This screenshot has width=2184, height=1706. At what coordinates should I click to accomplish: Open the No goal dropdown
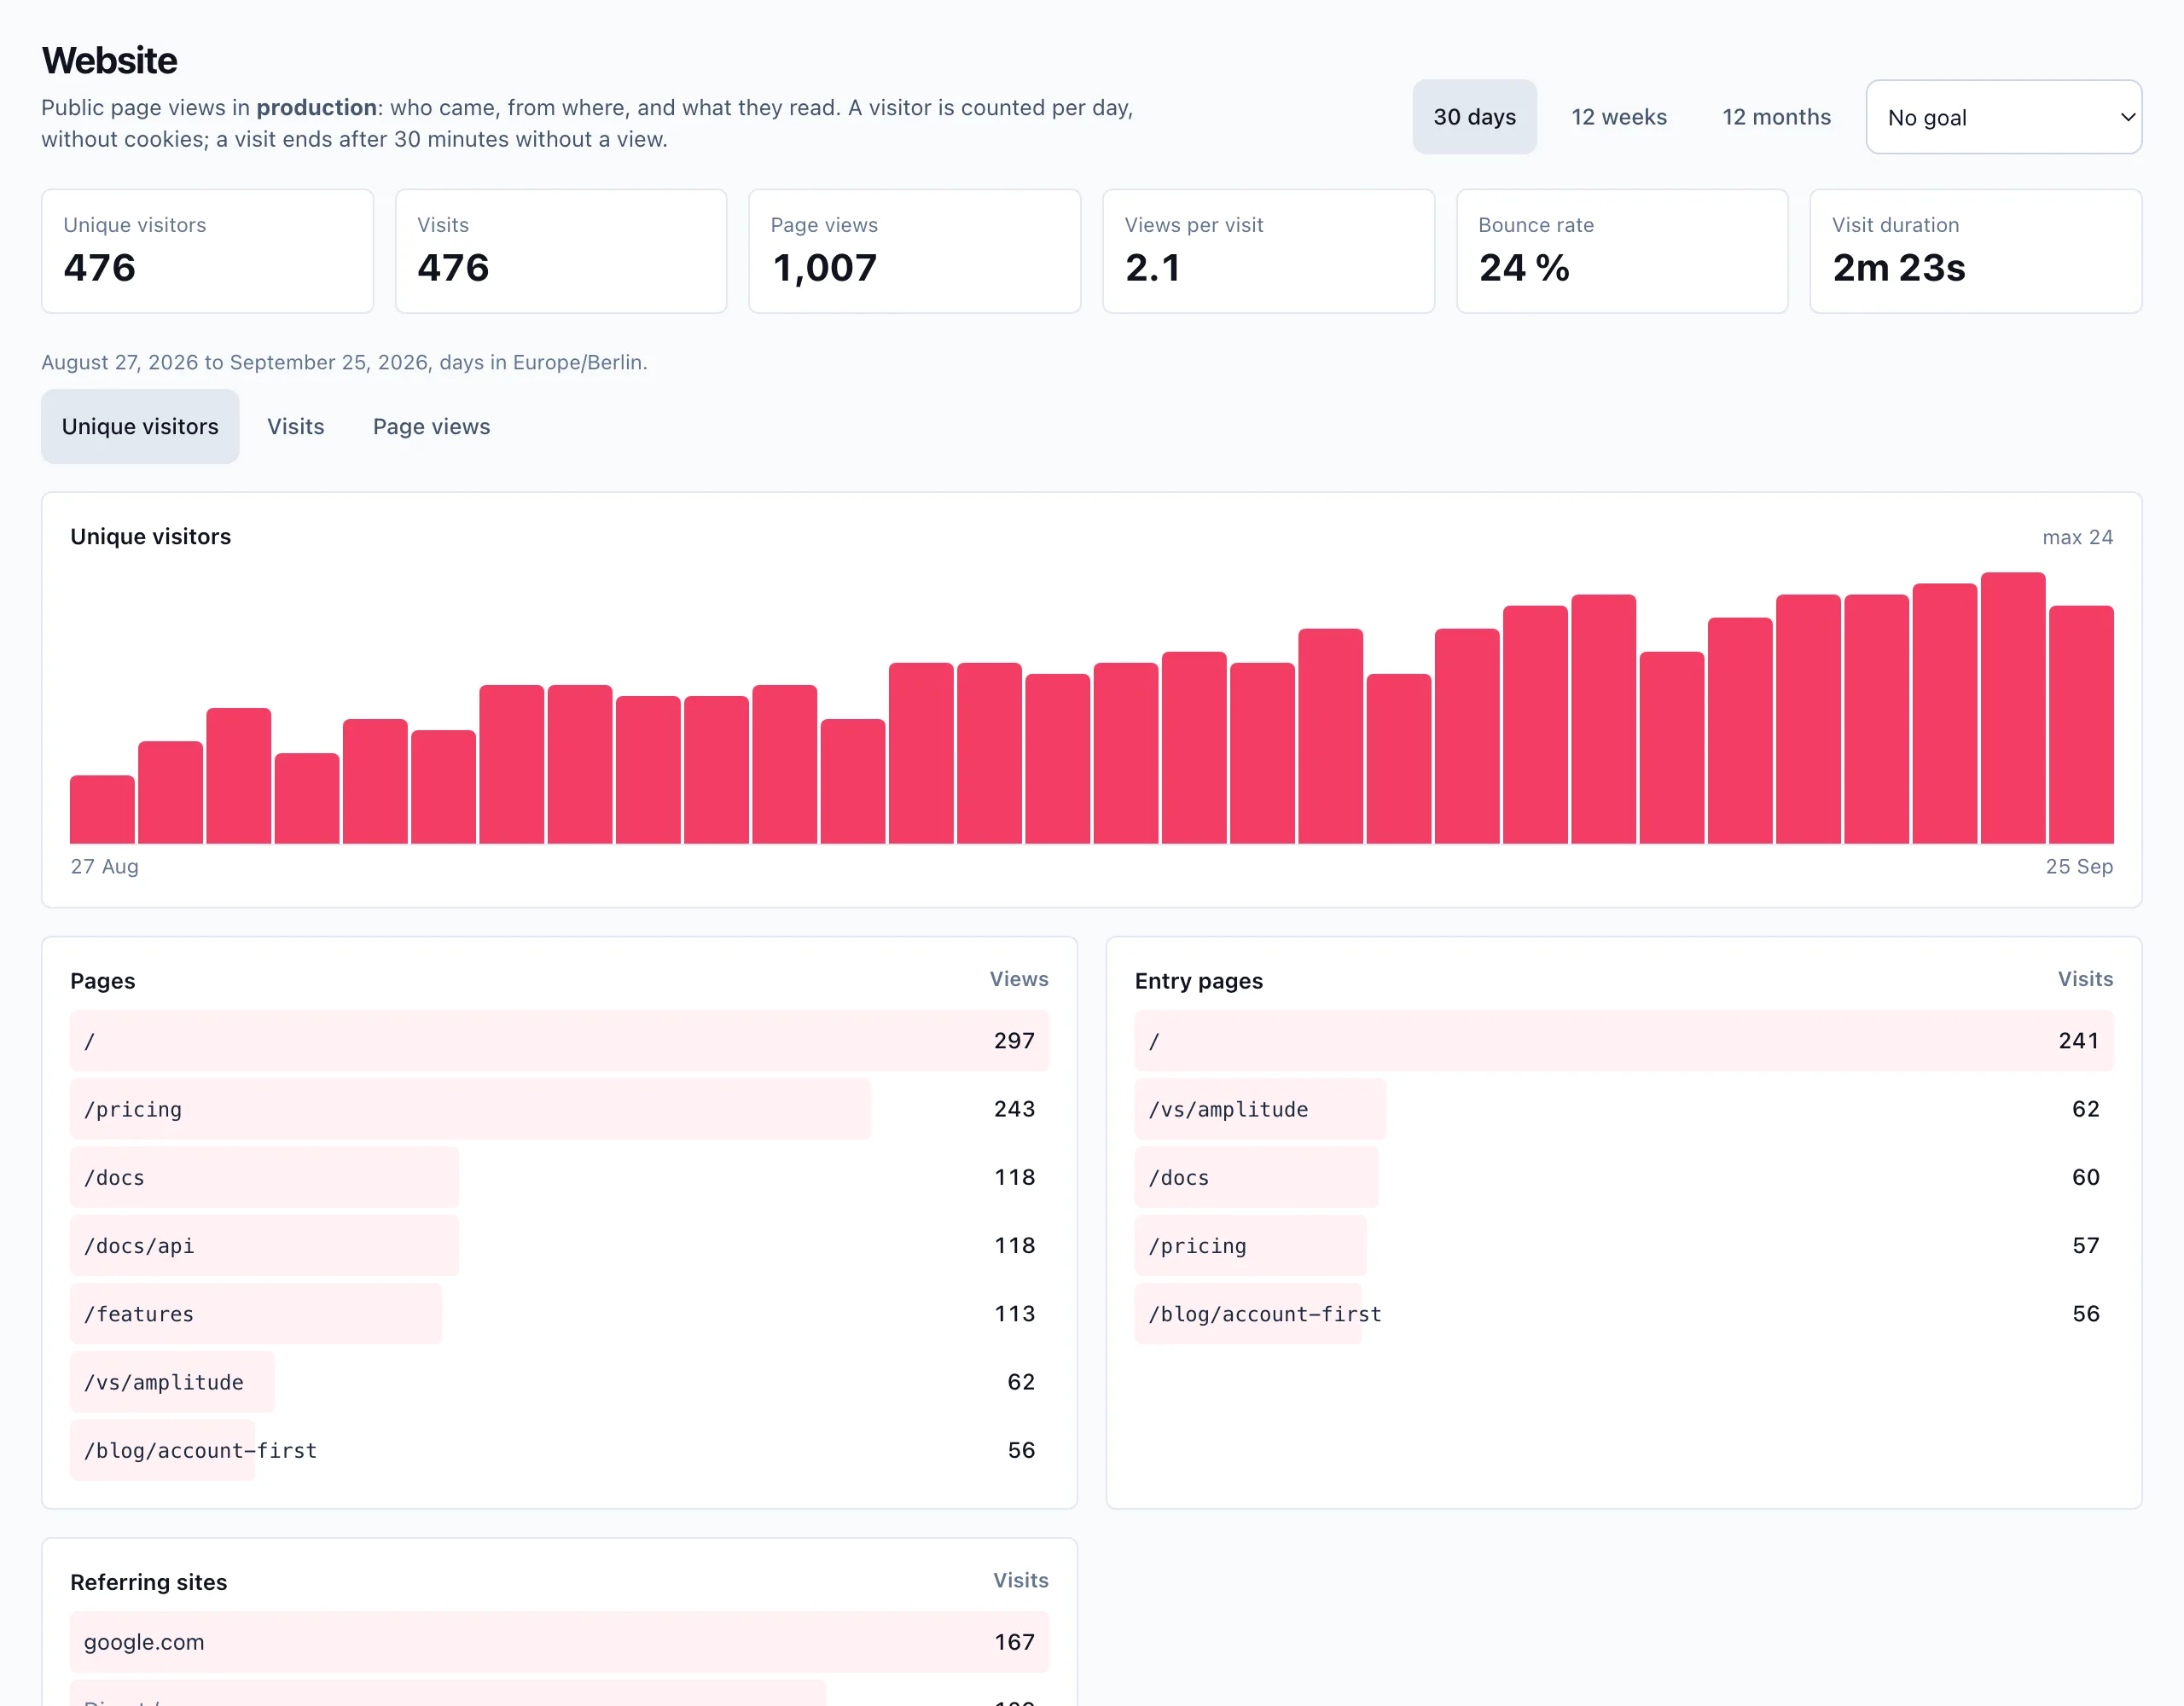click(x=2003, y=117)
